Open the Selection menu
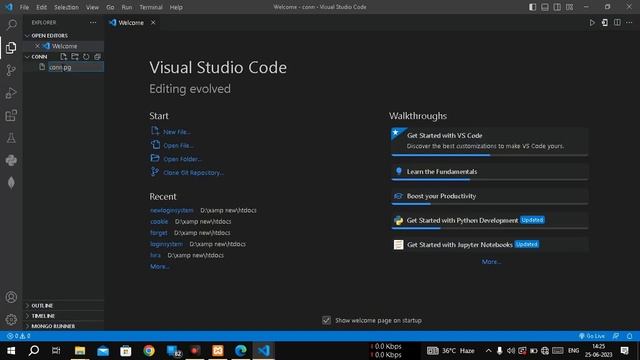 pos(66,7)
